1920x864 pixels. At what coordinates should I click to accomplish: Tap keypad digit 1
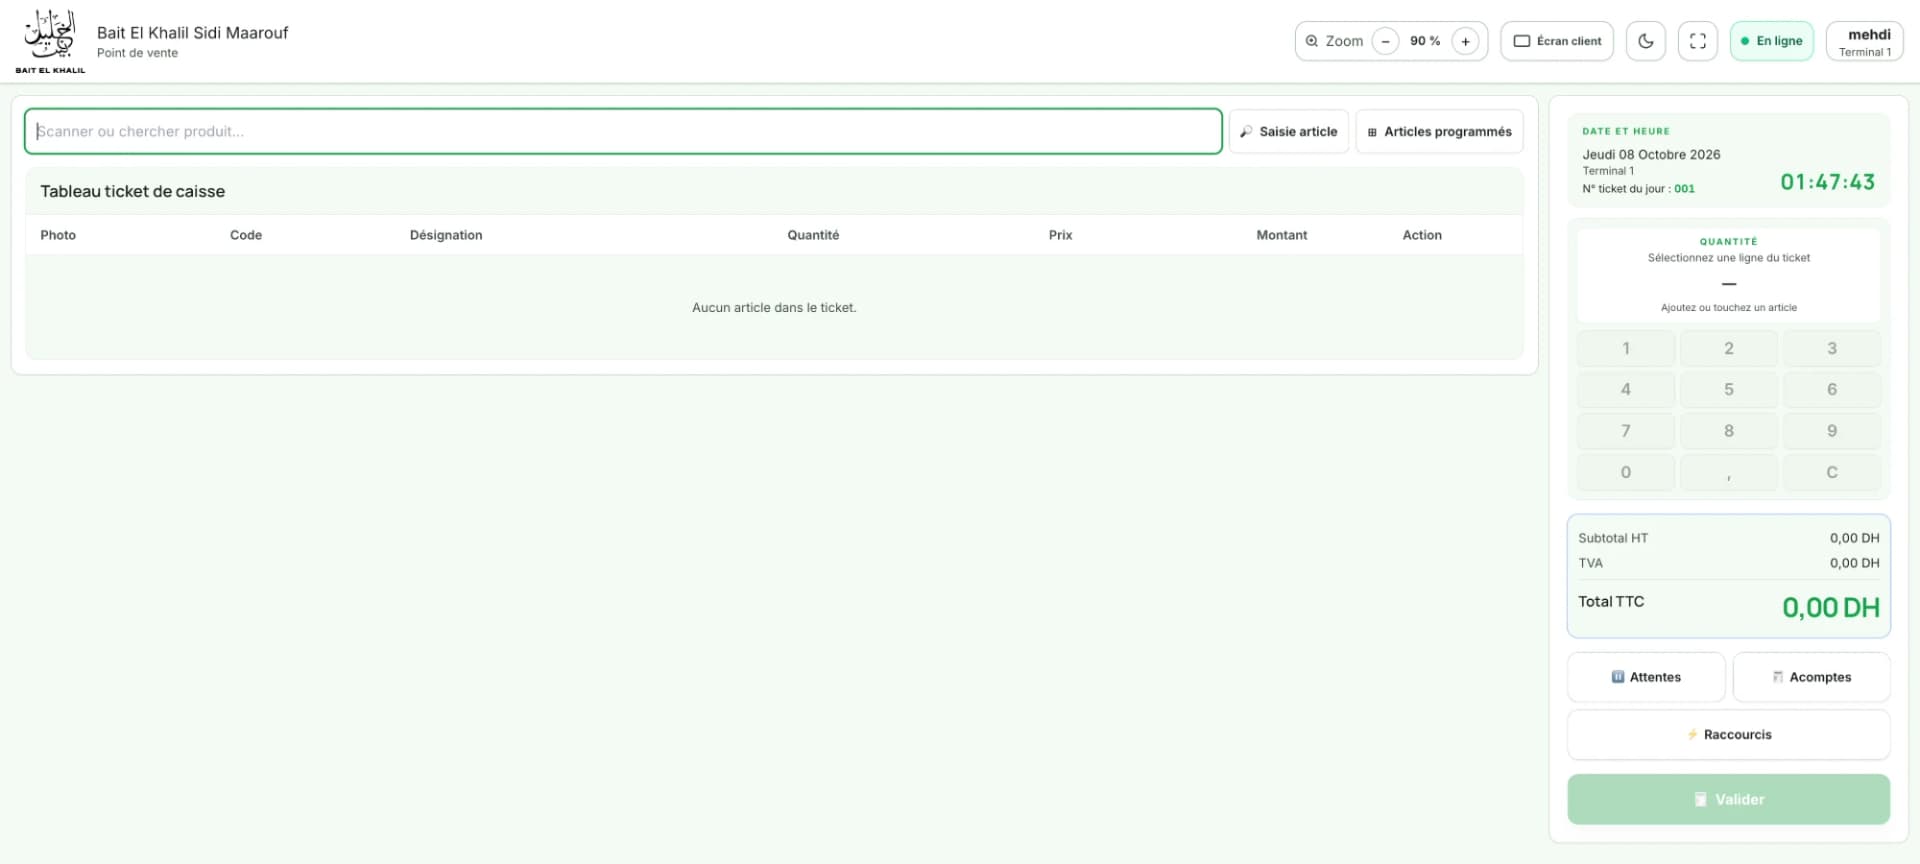(x=1626, y=348)
